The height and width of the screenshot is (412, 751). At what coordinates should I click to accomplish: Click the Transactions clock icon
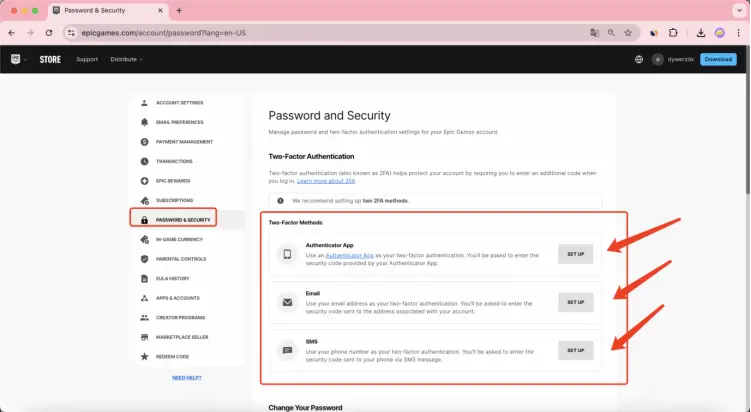(144, 161)
